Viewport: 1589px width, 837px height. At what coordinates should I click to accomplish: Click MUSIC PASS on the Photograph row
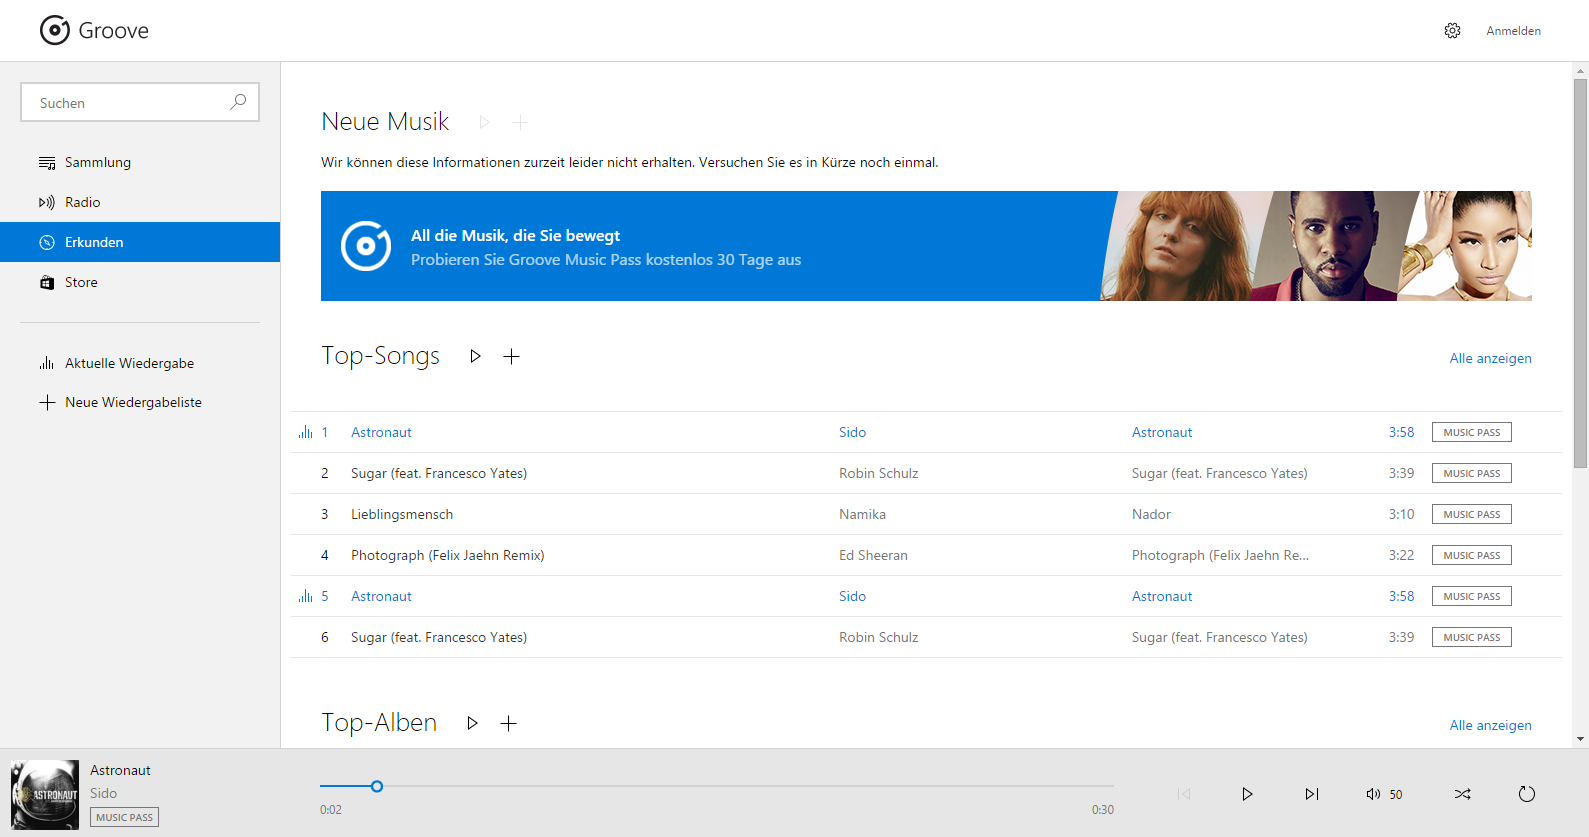pyautogui.click(x=1471, y=555)
